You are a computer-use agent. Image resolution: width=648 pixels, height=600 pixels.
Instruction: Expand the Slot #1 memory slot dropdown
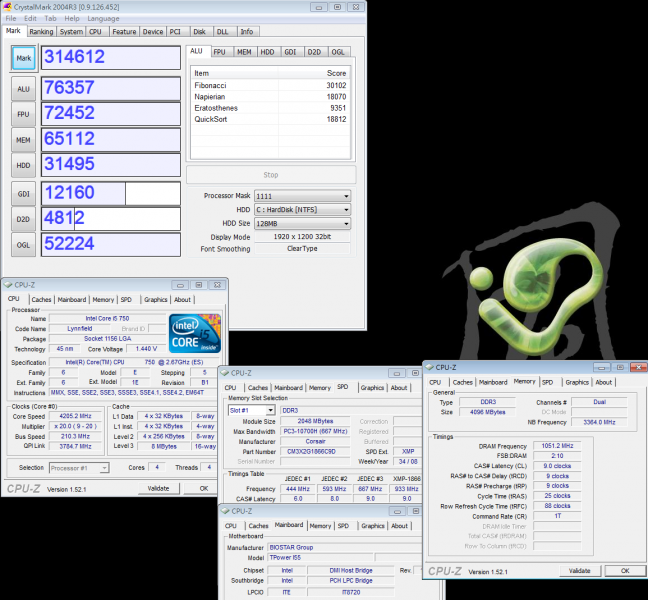coord(252,410)
